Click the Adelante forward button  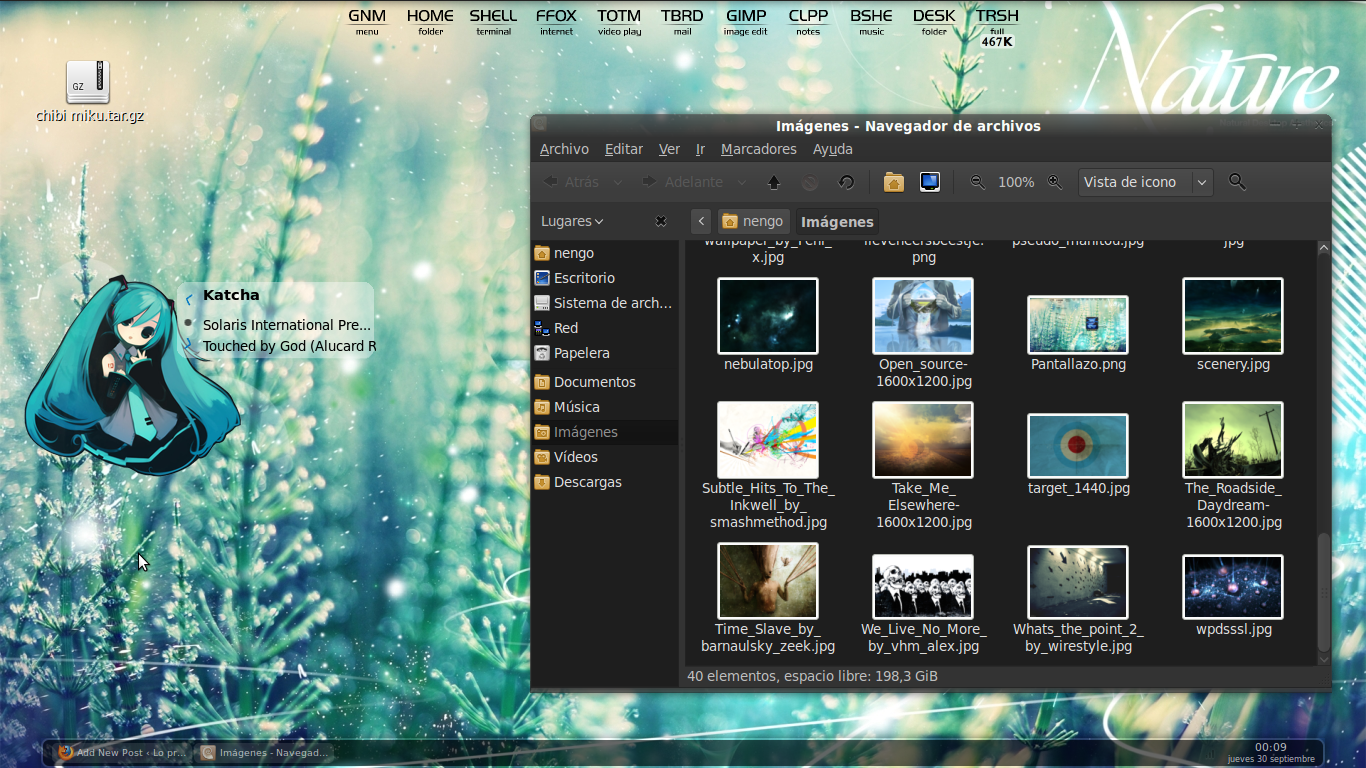point(682,182)
